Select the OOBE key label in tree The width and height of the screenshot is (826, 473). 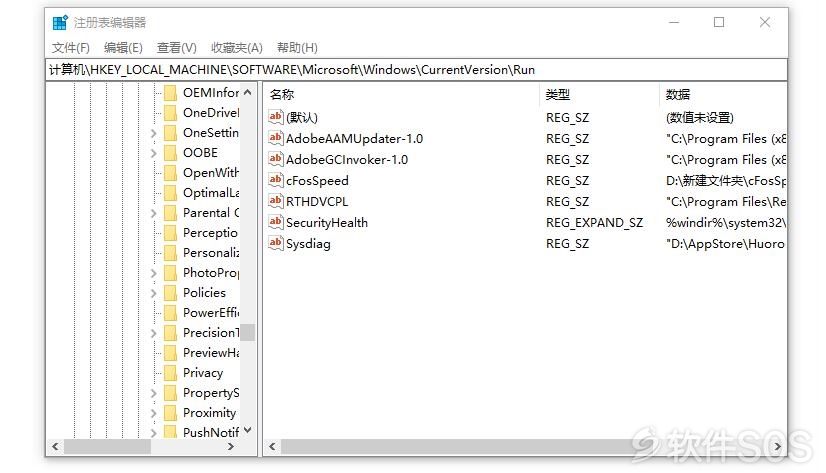pyautogui.click(x=200, y=153)
